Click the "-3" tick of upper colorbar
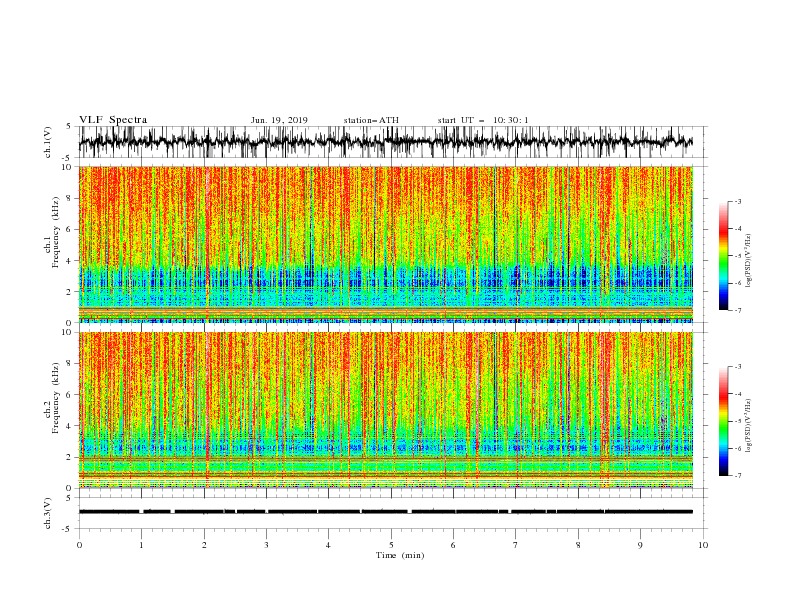The height and width of the screenshot is (612, 792). [737, 201]
